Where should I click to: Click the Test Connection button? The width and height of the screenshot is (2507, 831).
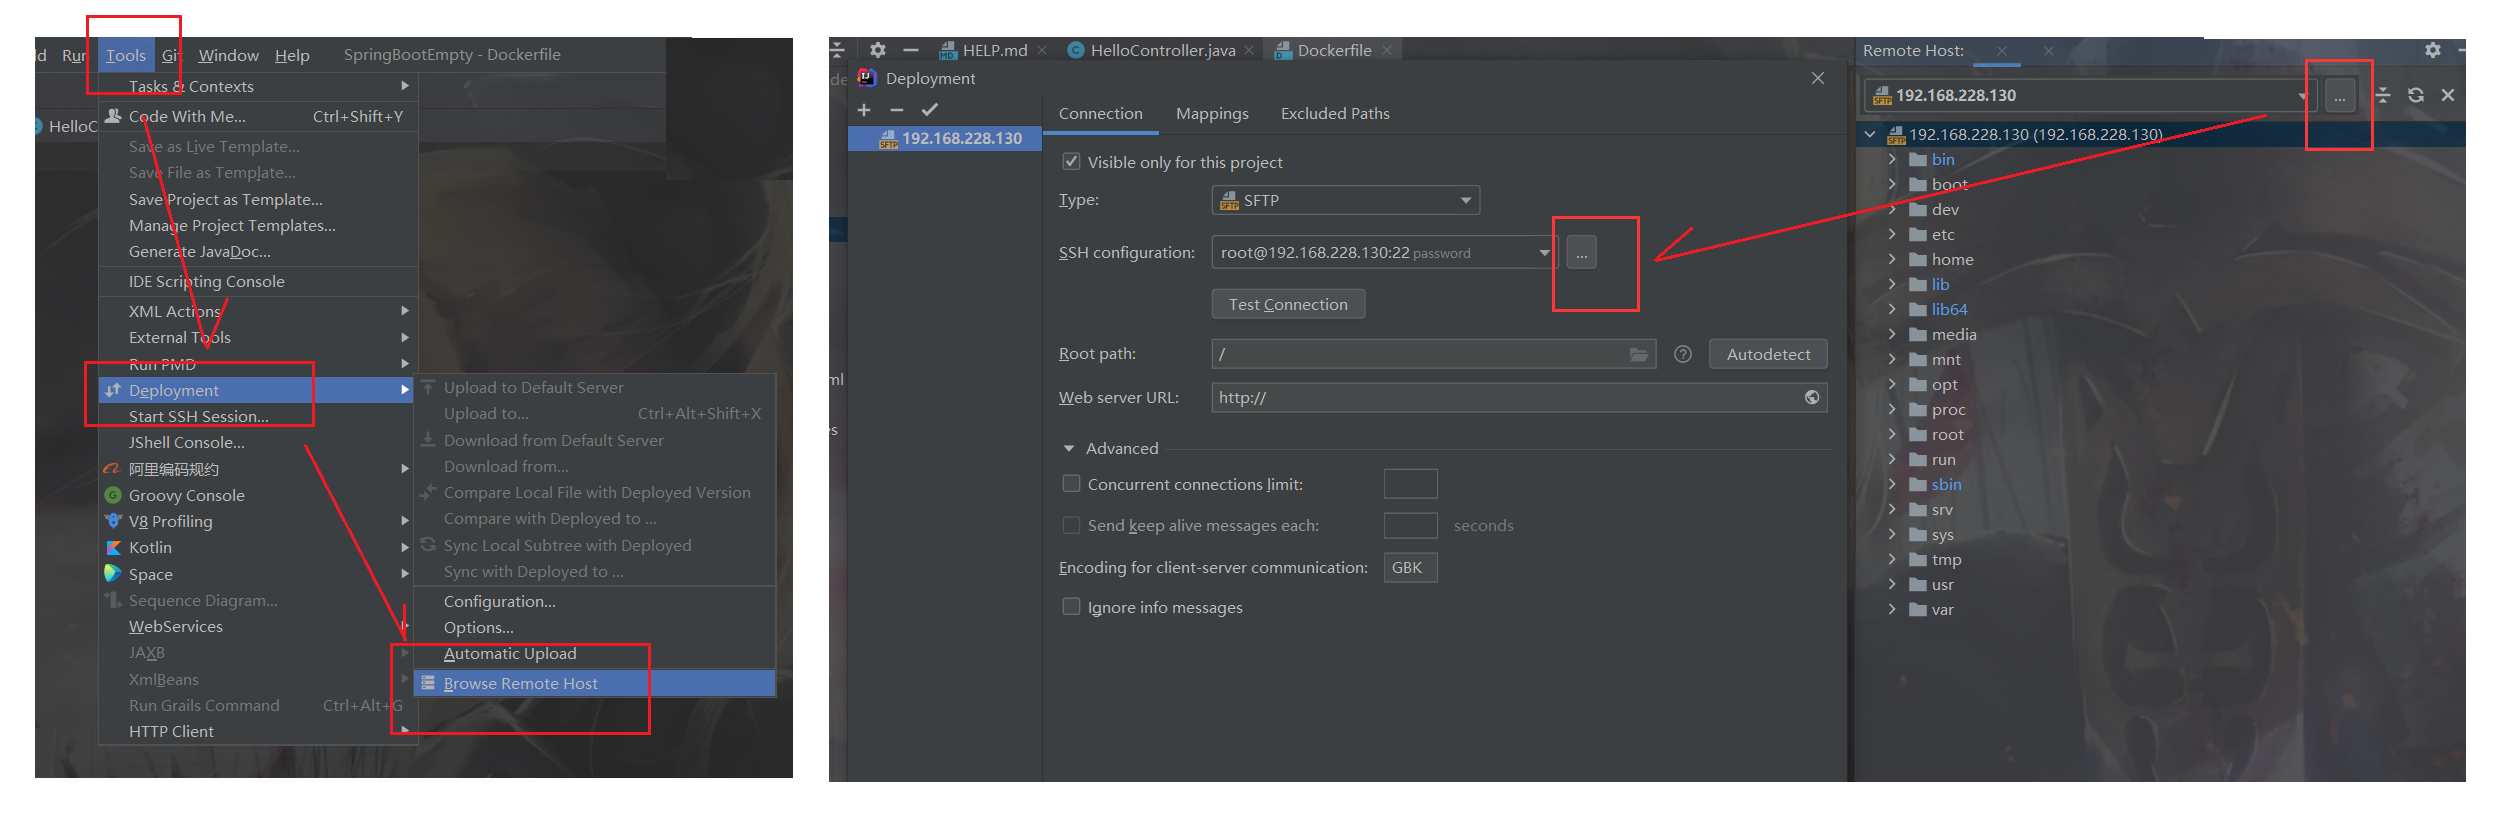coord(1288,304)
